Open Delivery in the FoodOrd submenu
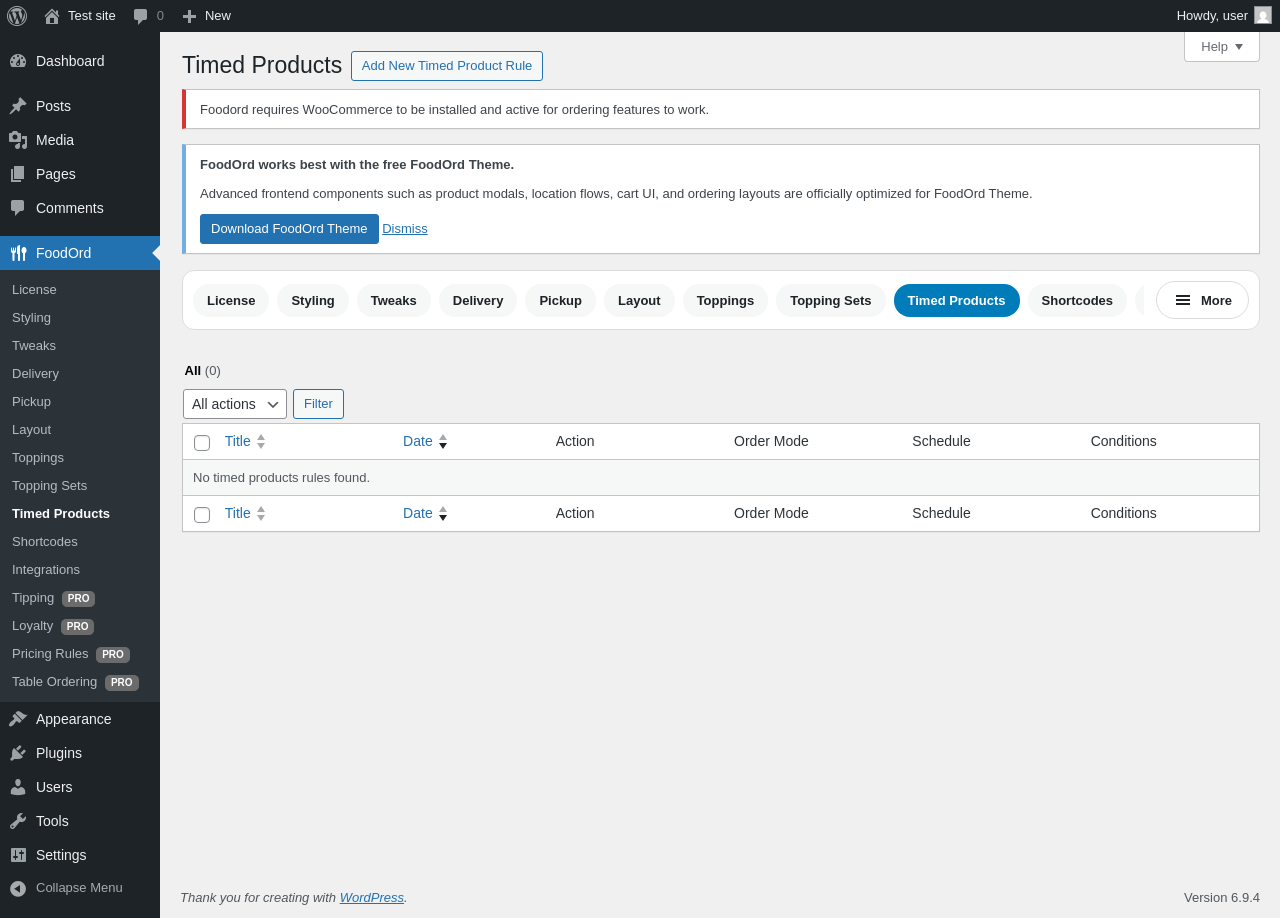 [x=35, y=374]
